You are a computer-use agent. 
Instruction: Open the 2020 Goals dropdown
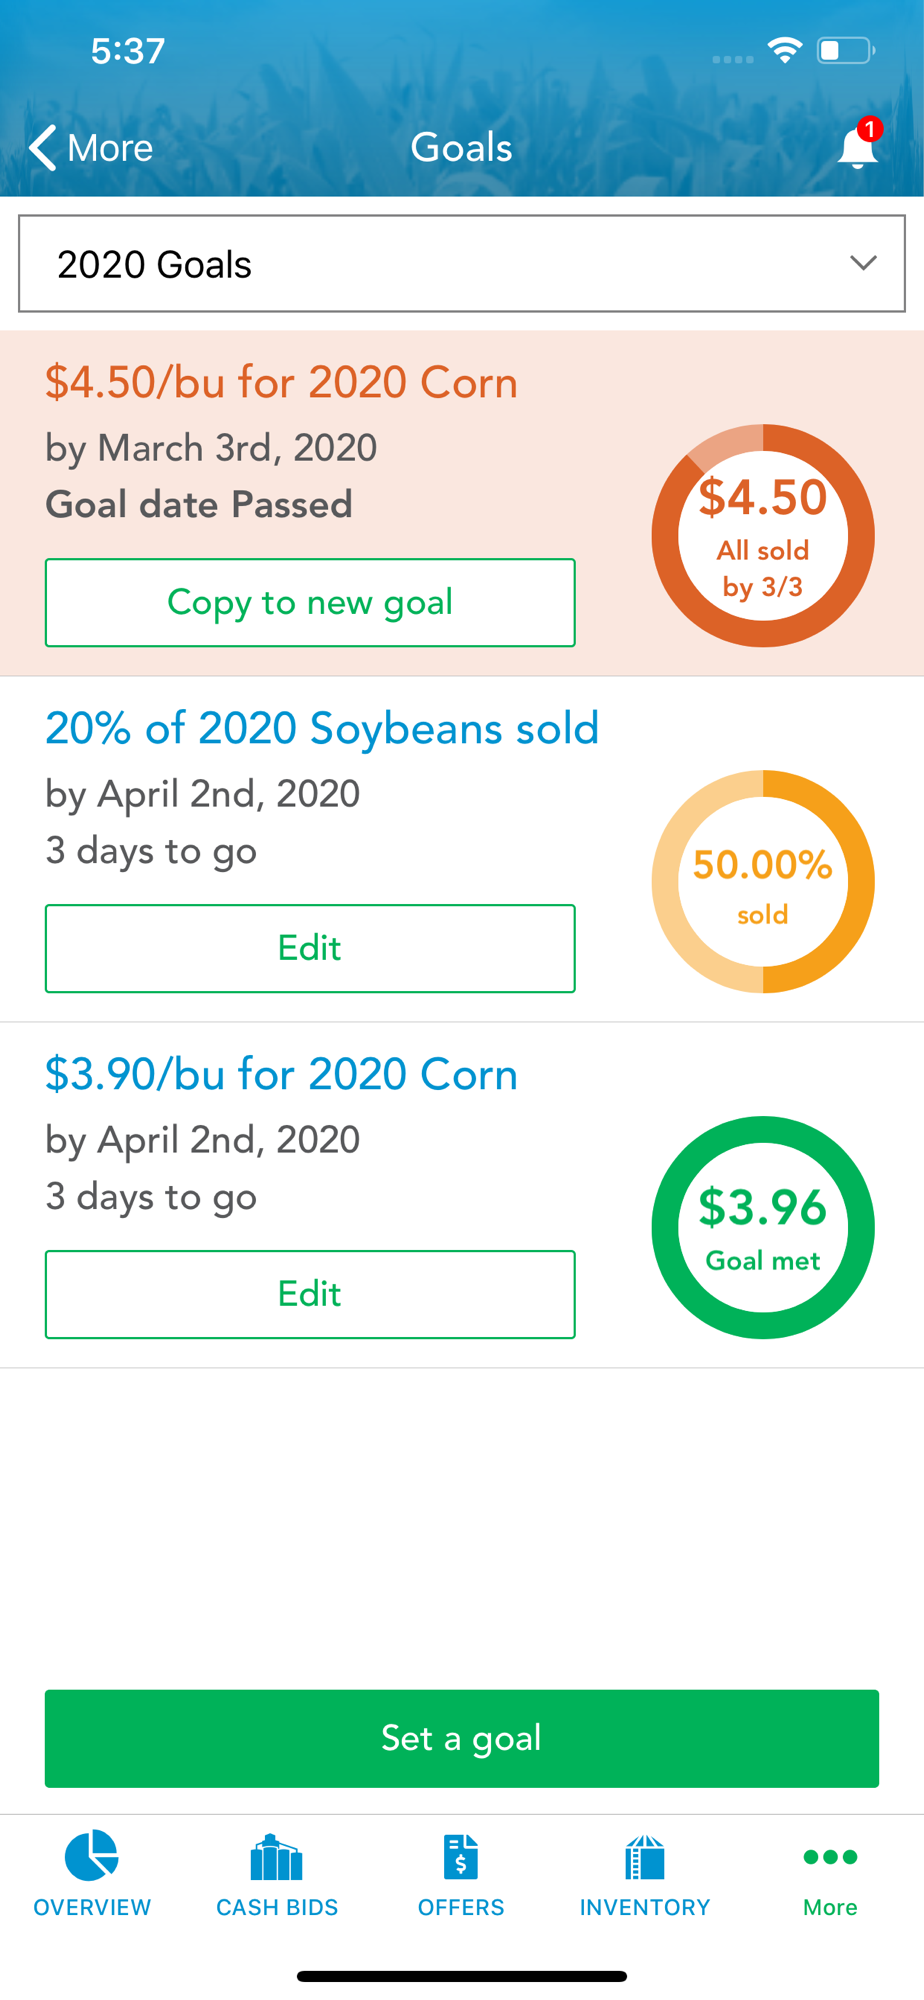coord(462,264)
